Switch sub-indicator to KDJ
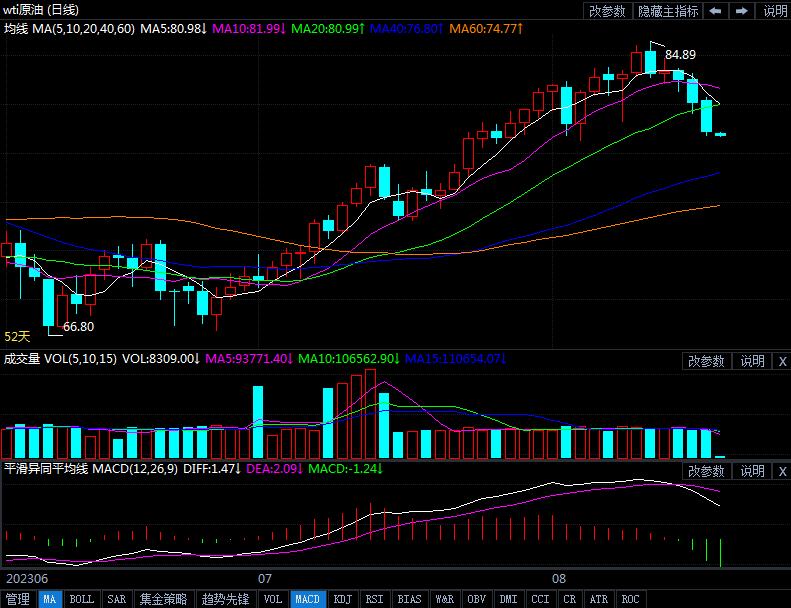This screenshot has height=608, width=791. pos(343,599)
